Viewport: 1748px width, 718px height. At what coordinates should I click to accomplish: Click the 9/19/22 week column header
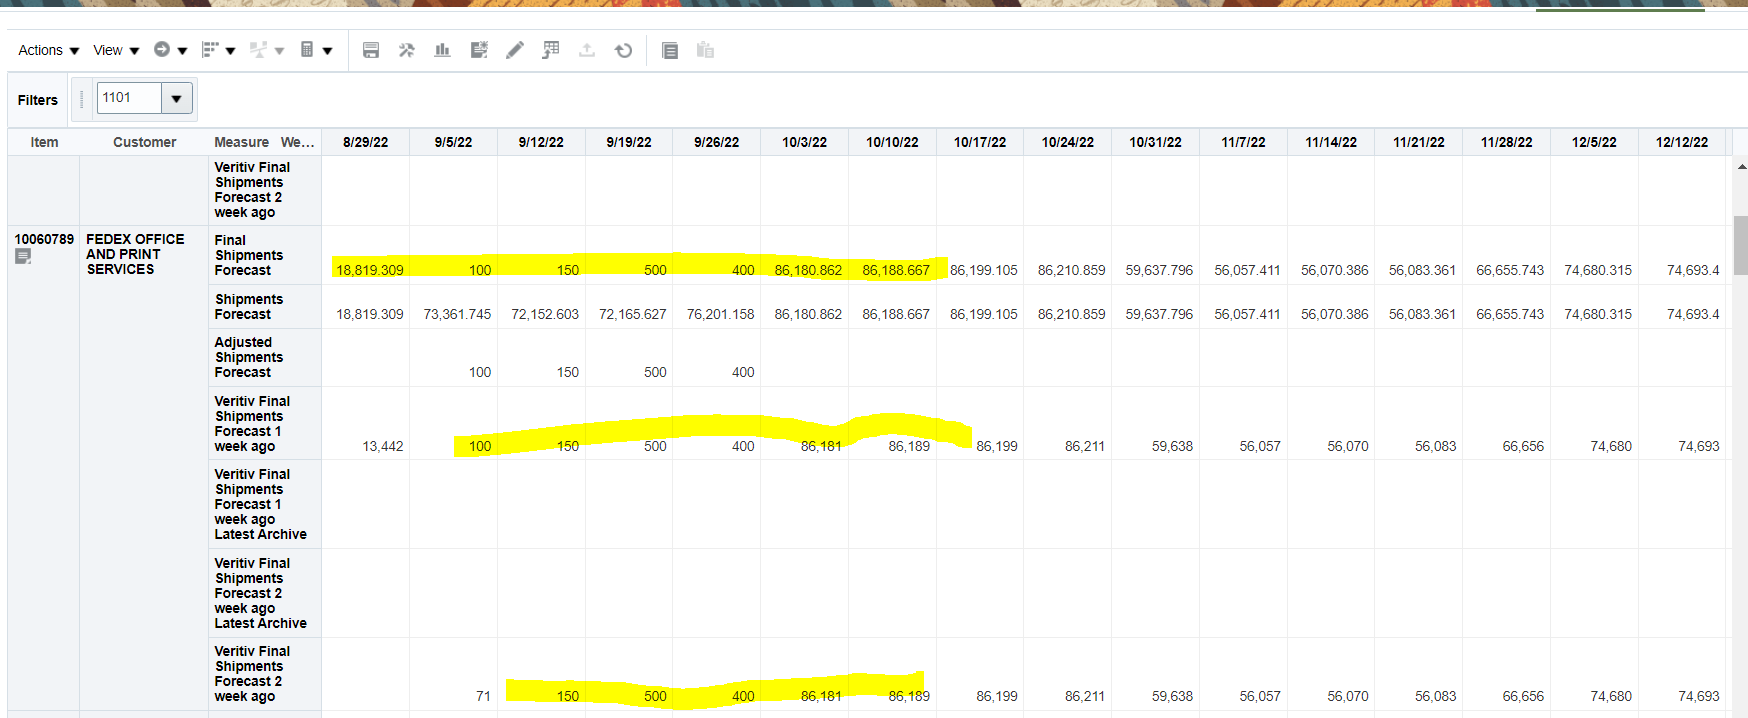[629, 142]
